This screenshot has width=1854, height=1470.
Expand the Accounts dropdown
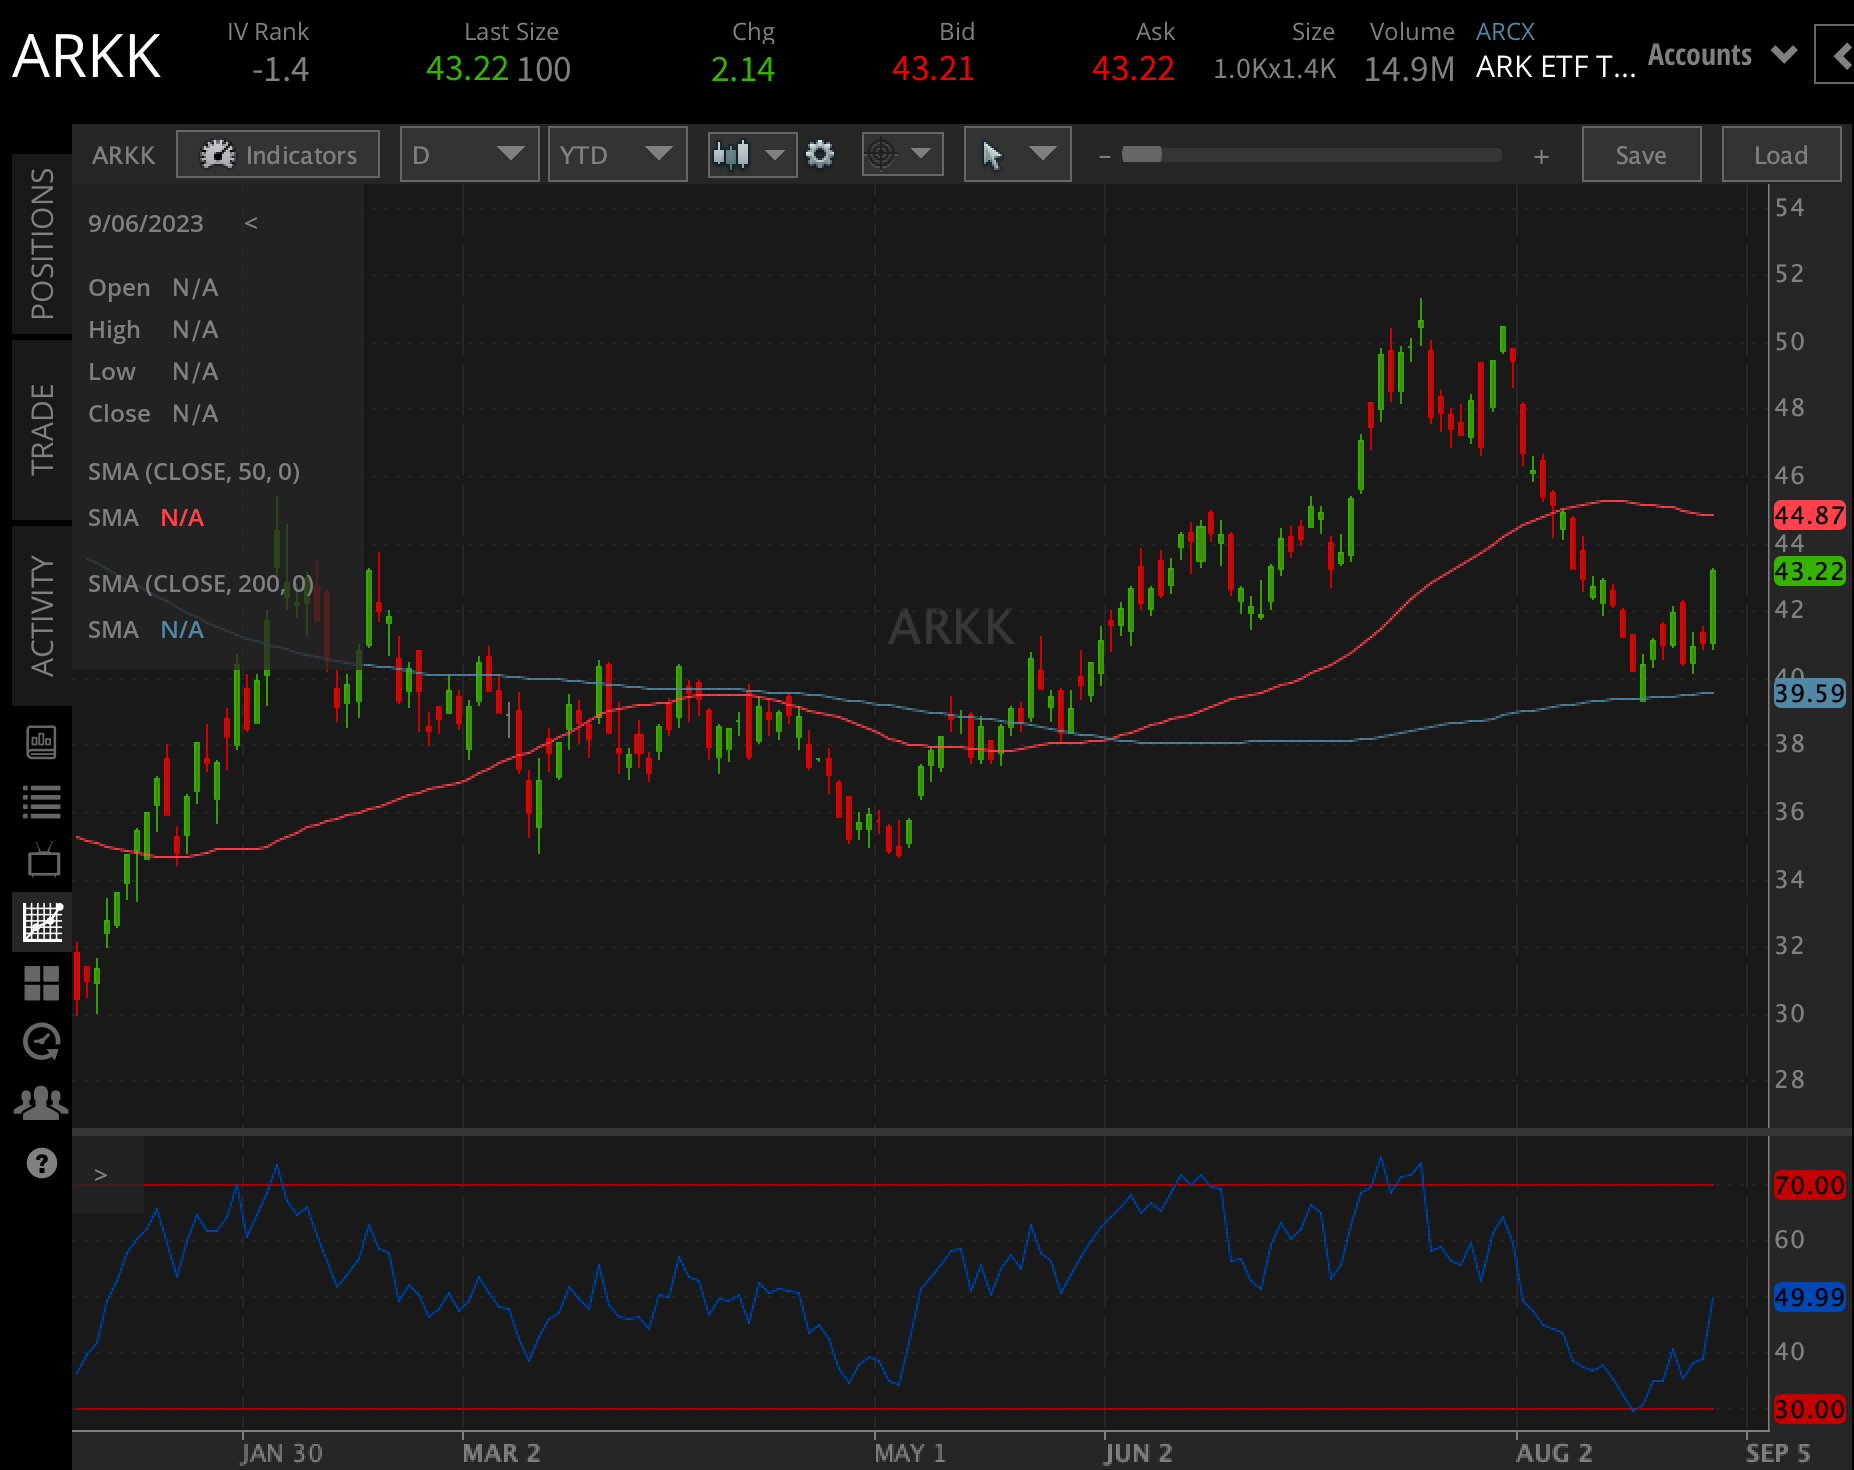point(1722,55)
